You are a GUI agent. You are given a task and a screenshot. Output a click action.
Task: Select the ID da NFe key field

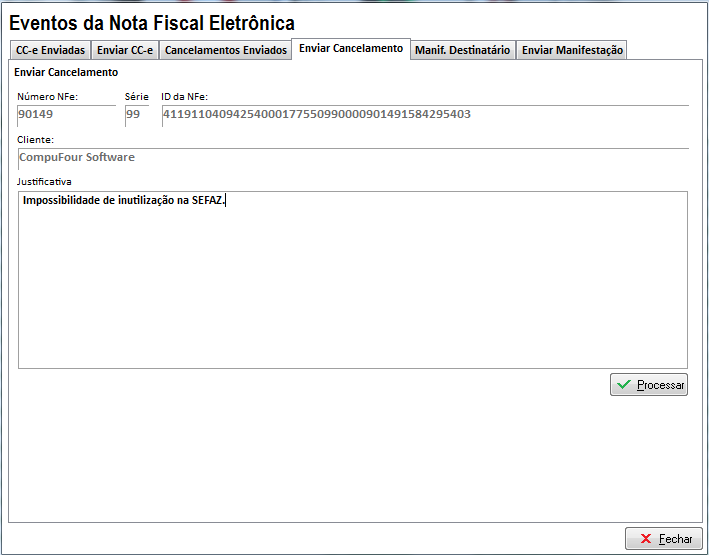coord(424,114)
